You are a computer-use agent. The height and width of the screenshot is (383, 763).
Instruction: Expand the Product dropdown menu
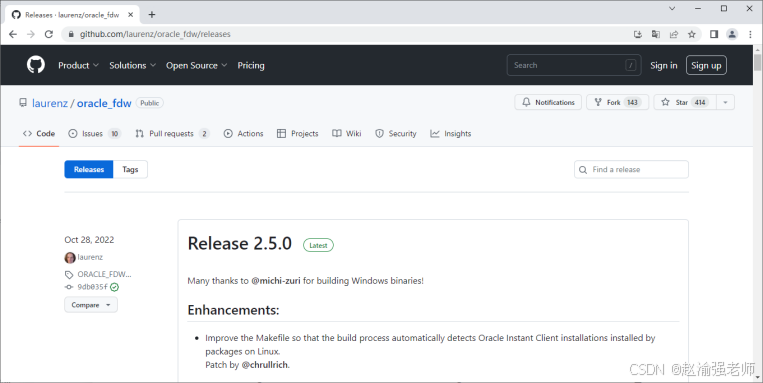tap(78, 65)
